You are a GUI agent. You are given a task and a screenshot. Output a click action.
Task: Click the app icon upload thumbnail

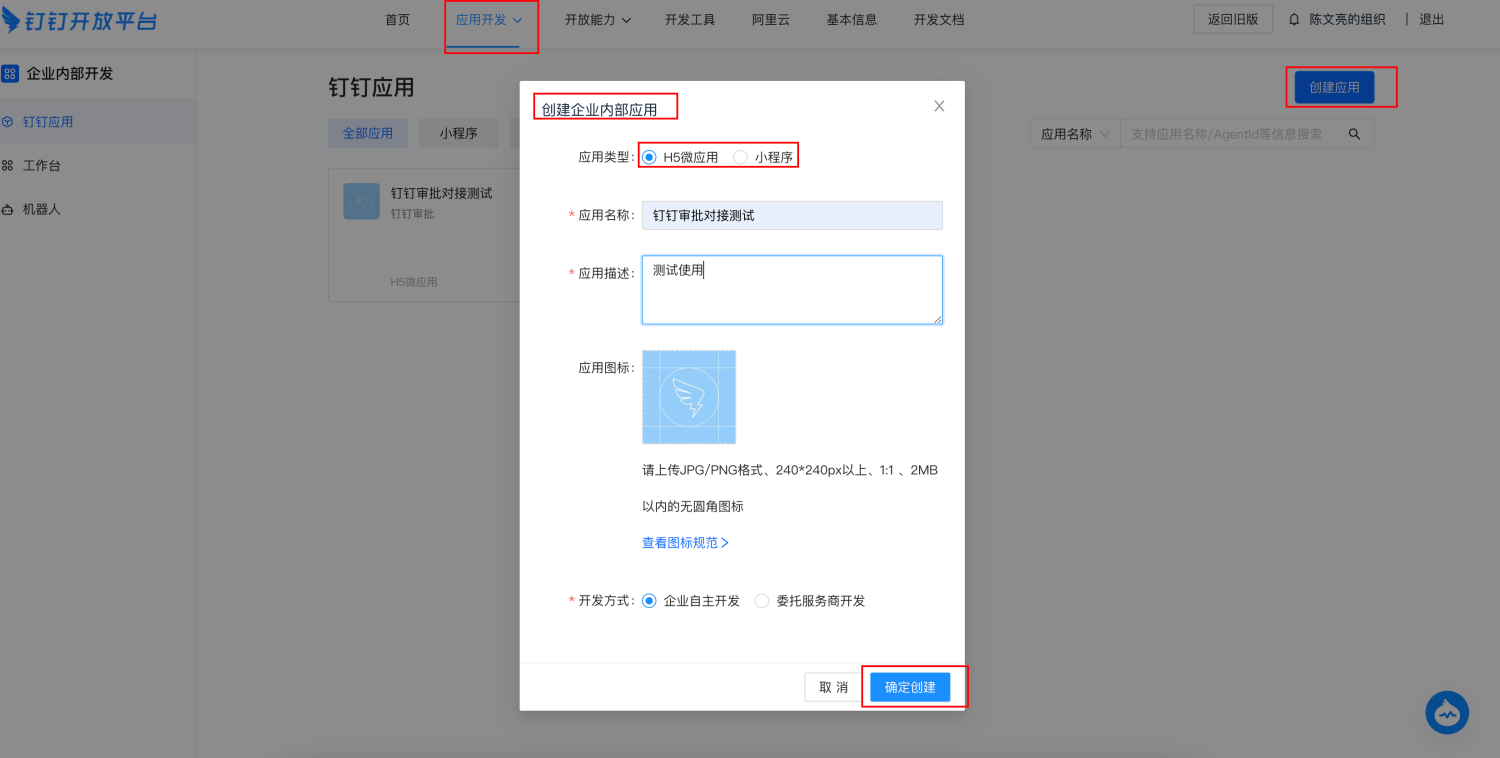[689, 397]
